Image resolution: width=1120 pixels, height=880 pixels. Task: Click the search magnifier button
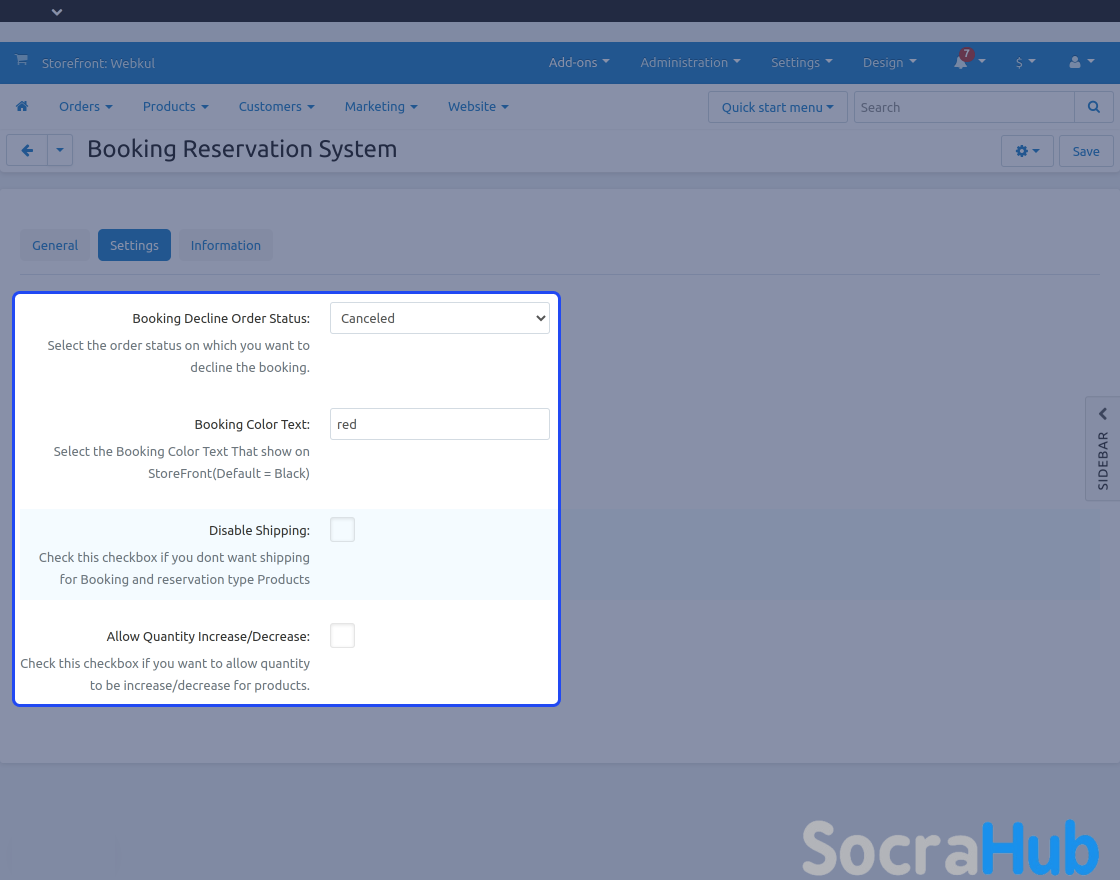[x=1094, y=107]
